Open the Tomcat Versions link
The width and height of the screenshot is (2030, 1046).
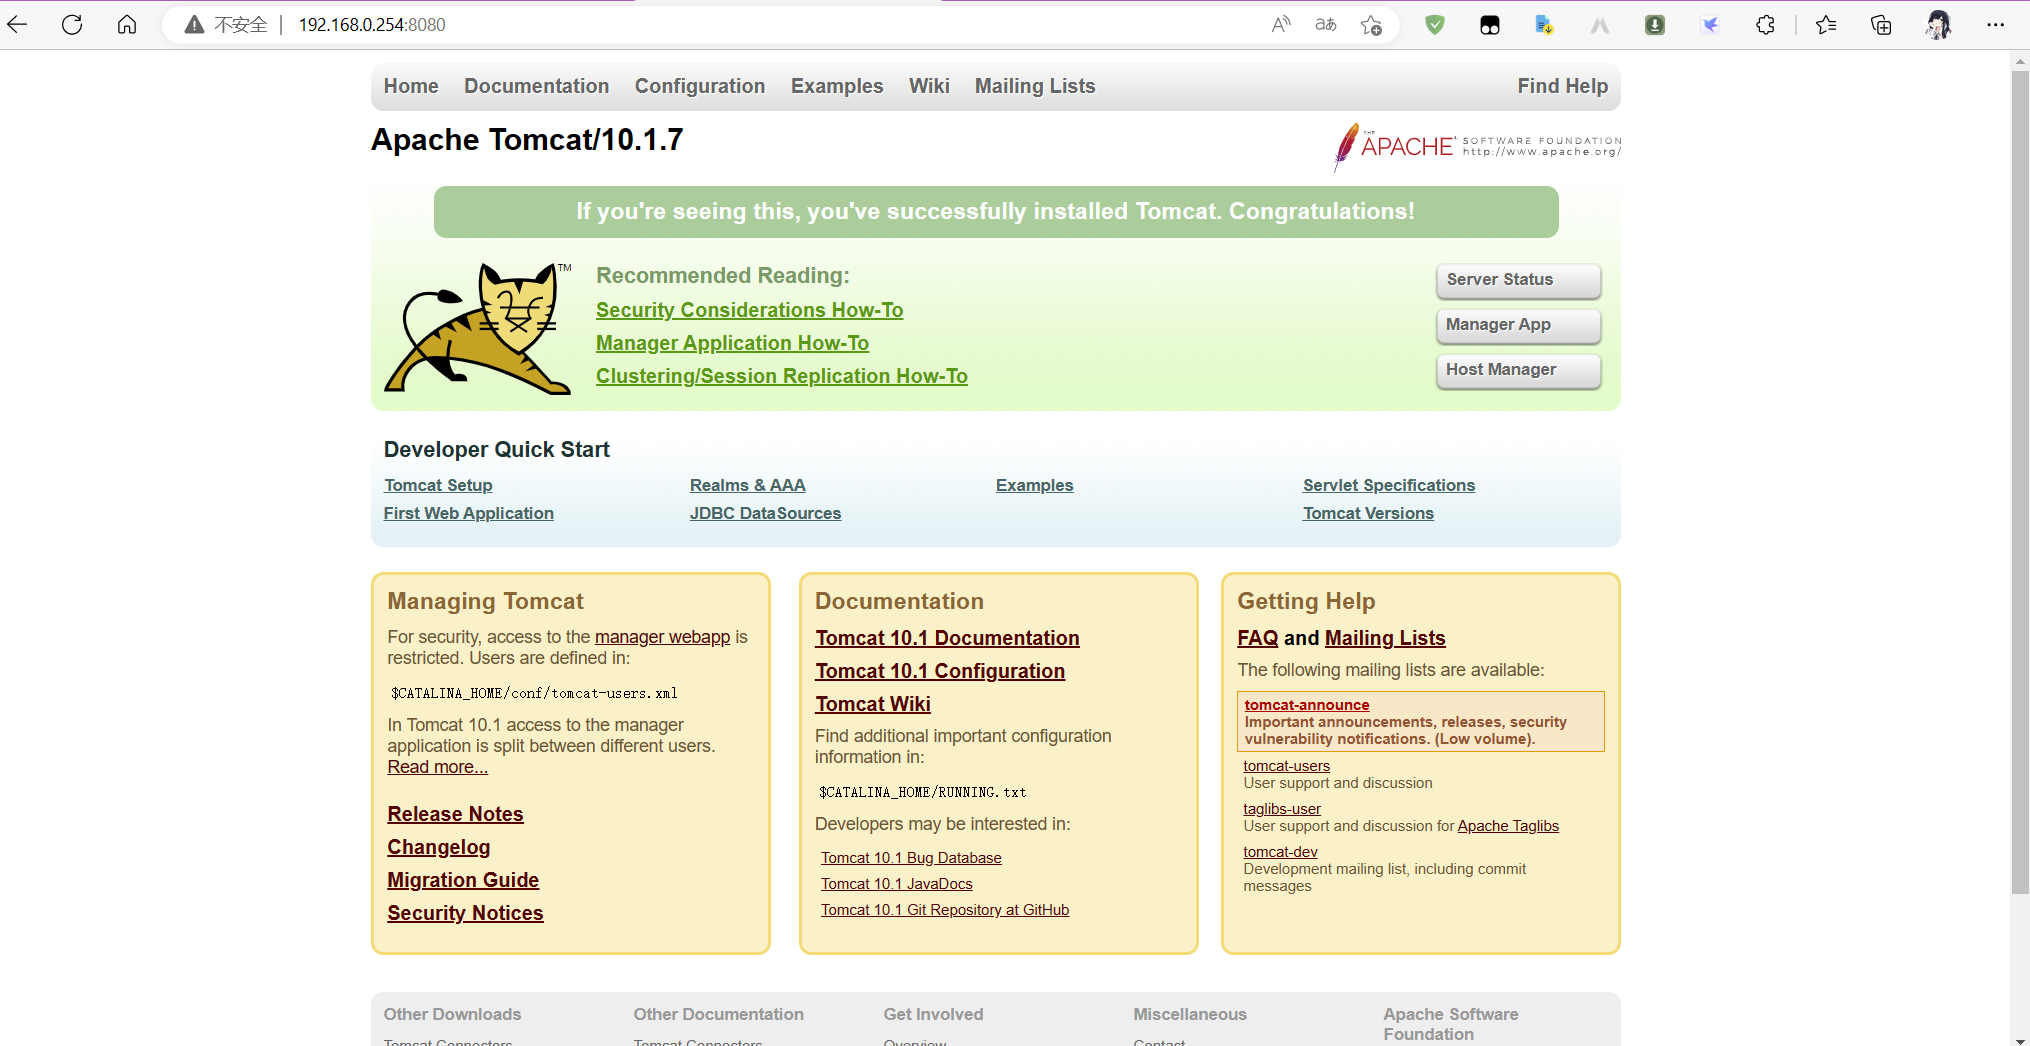pos(1368,513)
